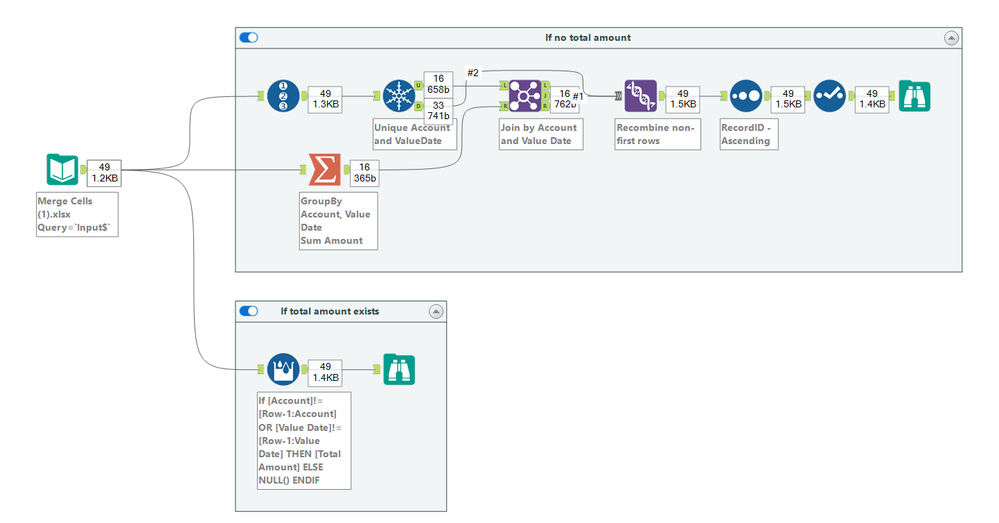This screenshot has width=999, height=523.
Task: Click Unique tool D output anchor
Action: tap(419, 106)
